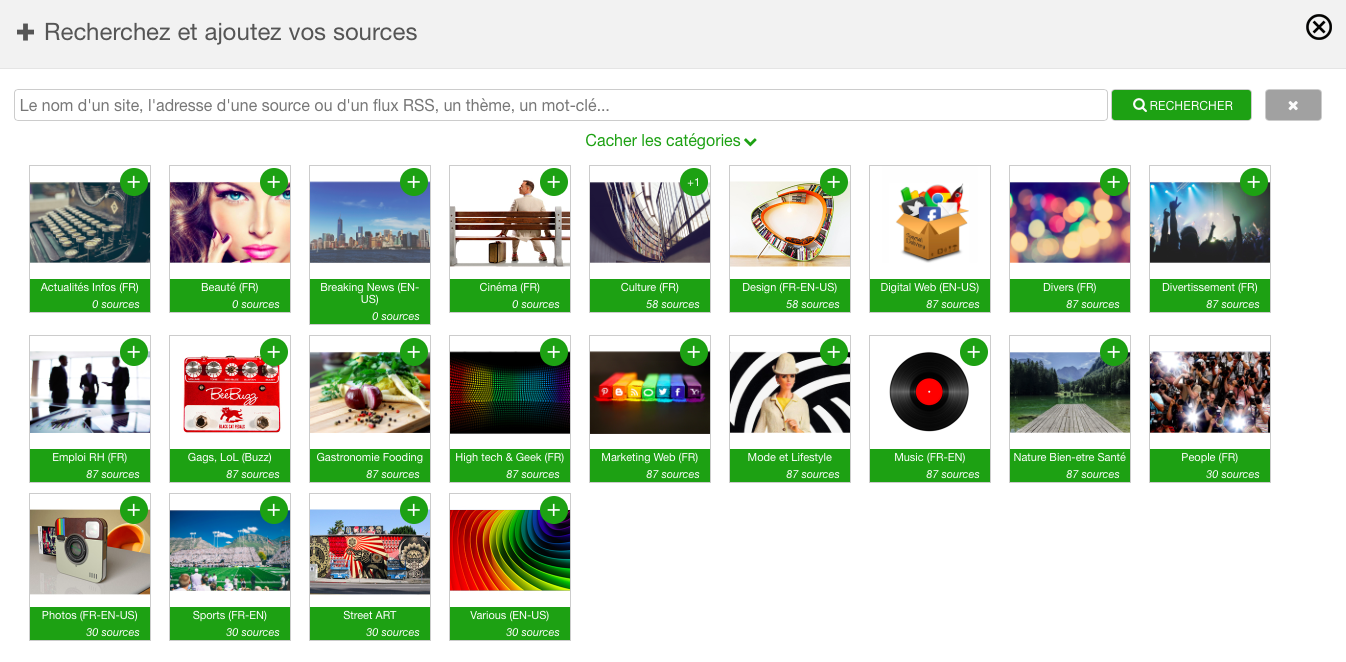Click the plus icon on Music (FR-EN)

coord(974,352)
